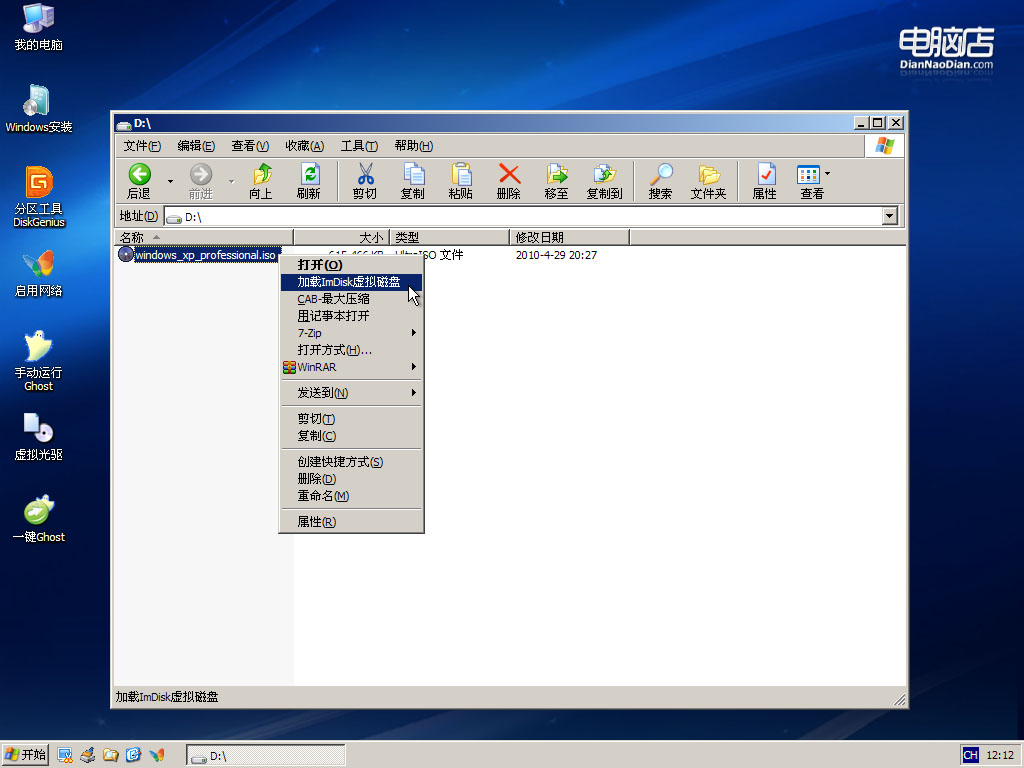The width and height of the screenshot is (1024, 768).
Task: Click the 后退 (Back) toolbar icon
Action: coord(139,181)
